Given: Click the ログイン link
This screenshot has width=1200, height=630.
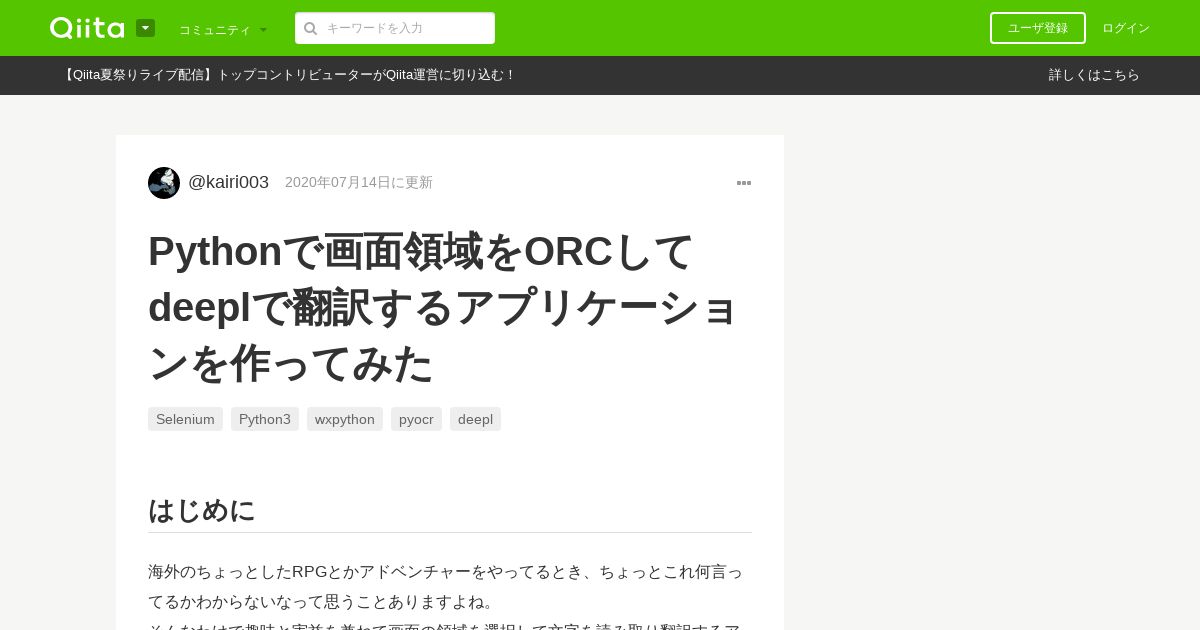Looking at the screenshot, I should pyautogui.click(x=1126, y=28).
